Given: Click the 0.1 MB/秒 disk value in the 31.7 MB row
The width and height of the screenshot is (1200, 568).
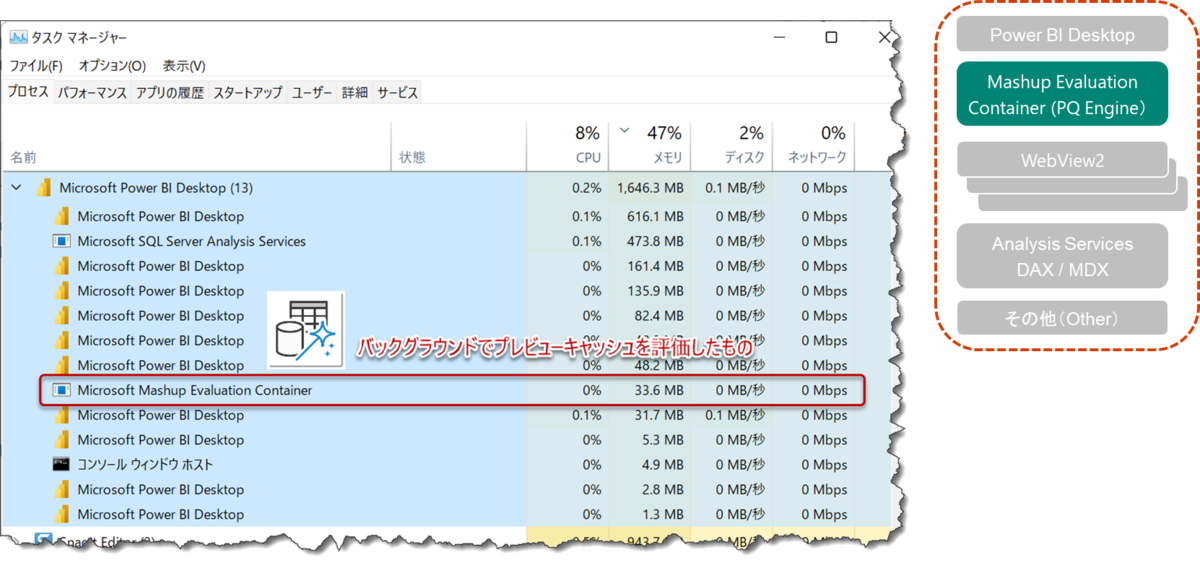Looking at the screenshot, I should [735, 415].
